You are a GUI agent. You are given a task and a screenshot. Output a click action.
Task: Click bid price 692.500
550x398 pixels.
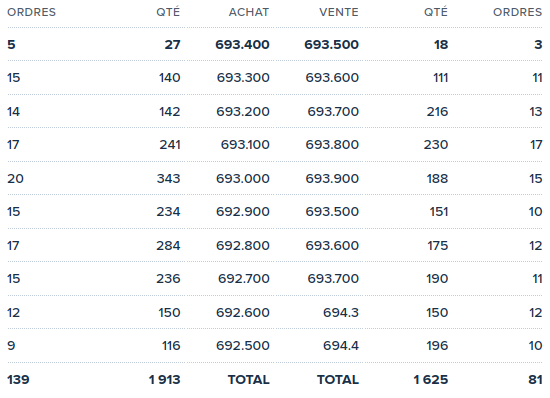point(243,345)
